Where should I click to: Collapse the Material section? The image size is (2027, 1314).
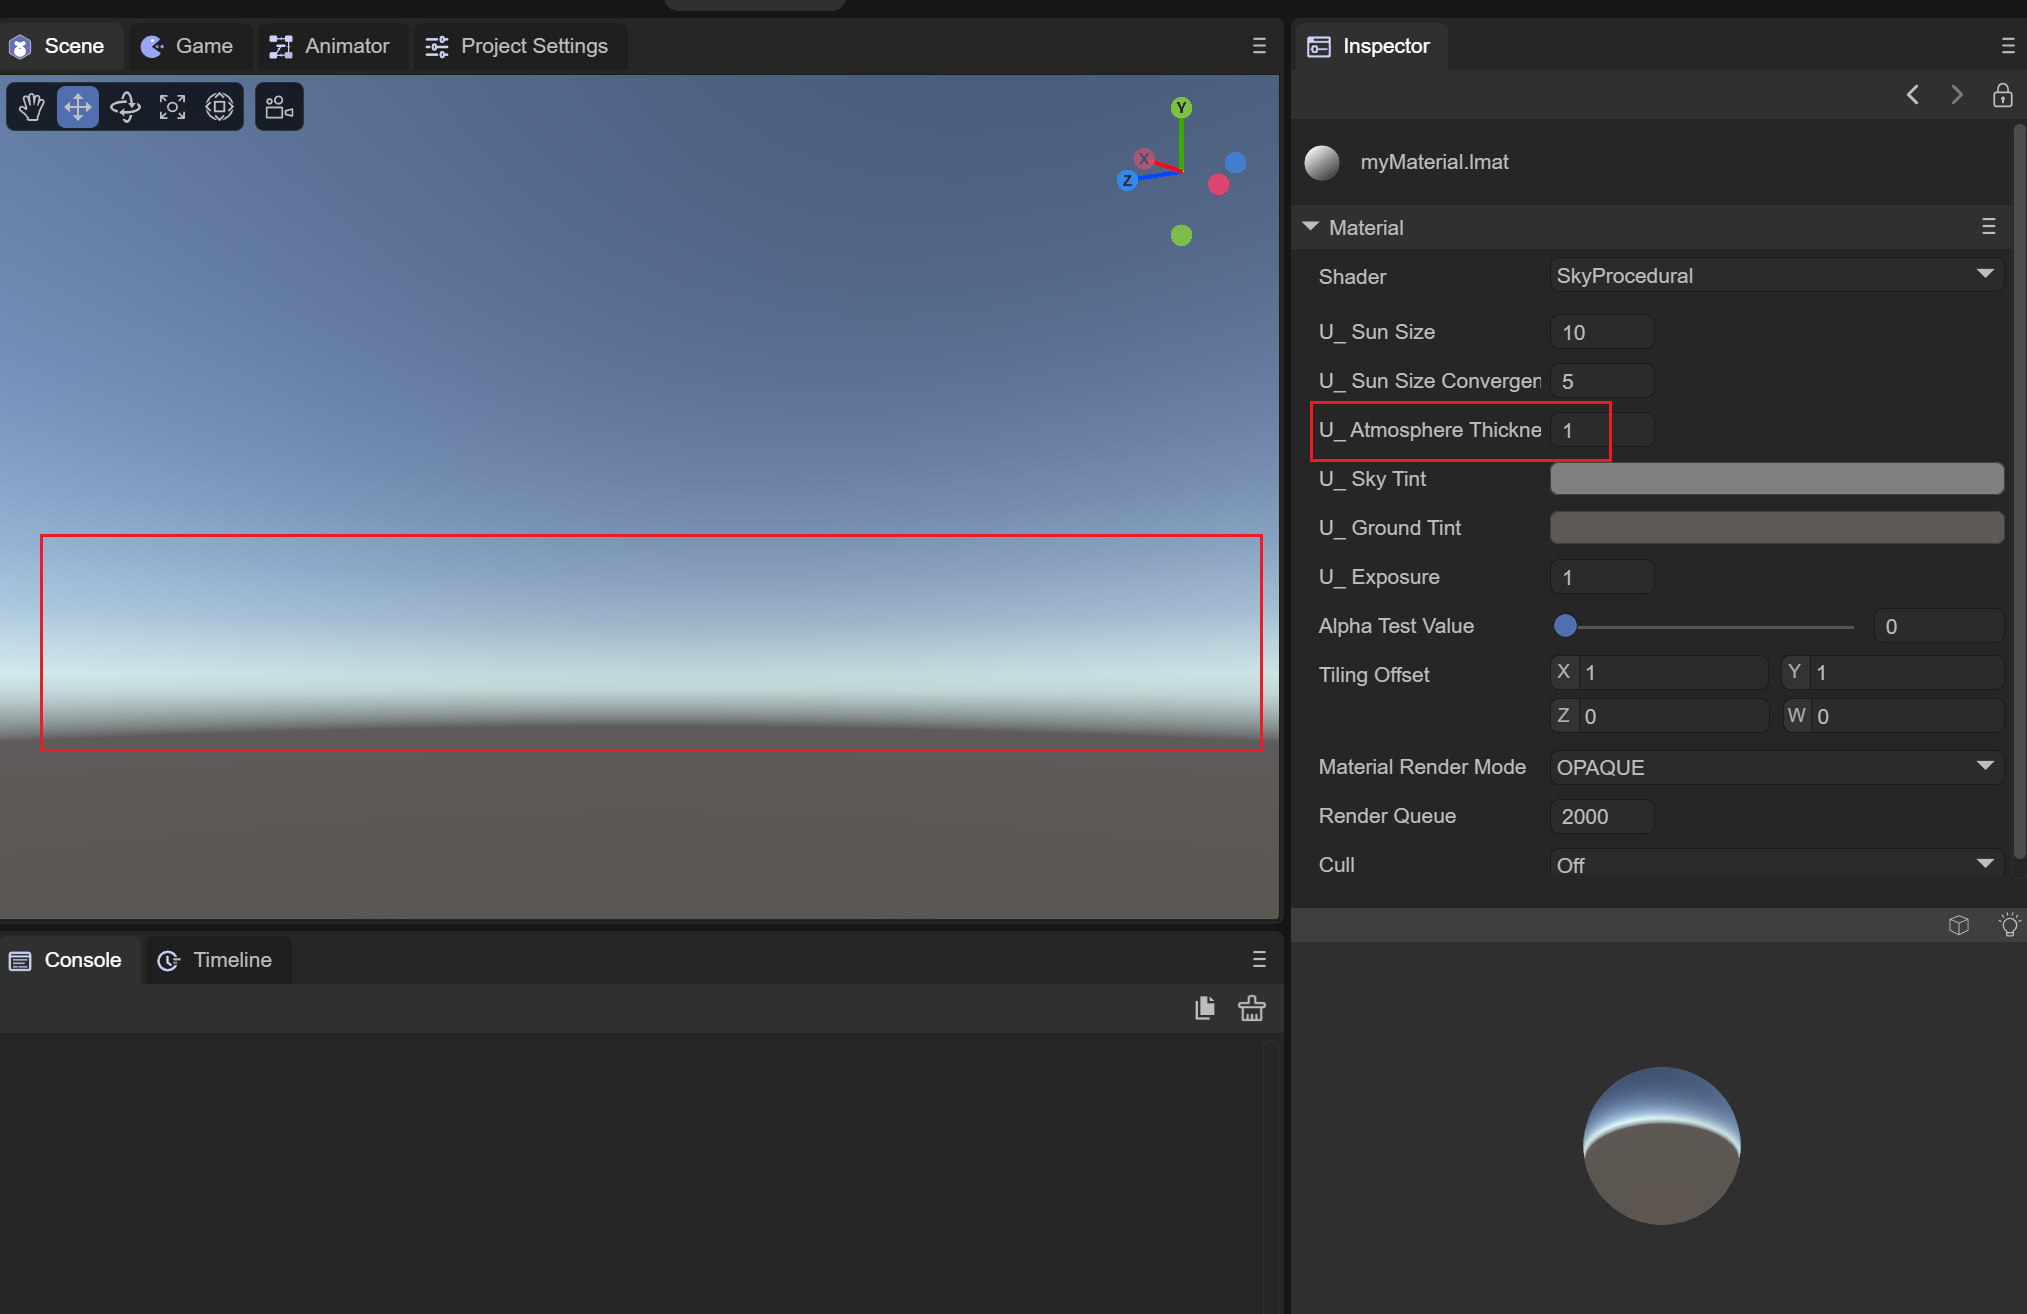coord(1311,227)
